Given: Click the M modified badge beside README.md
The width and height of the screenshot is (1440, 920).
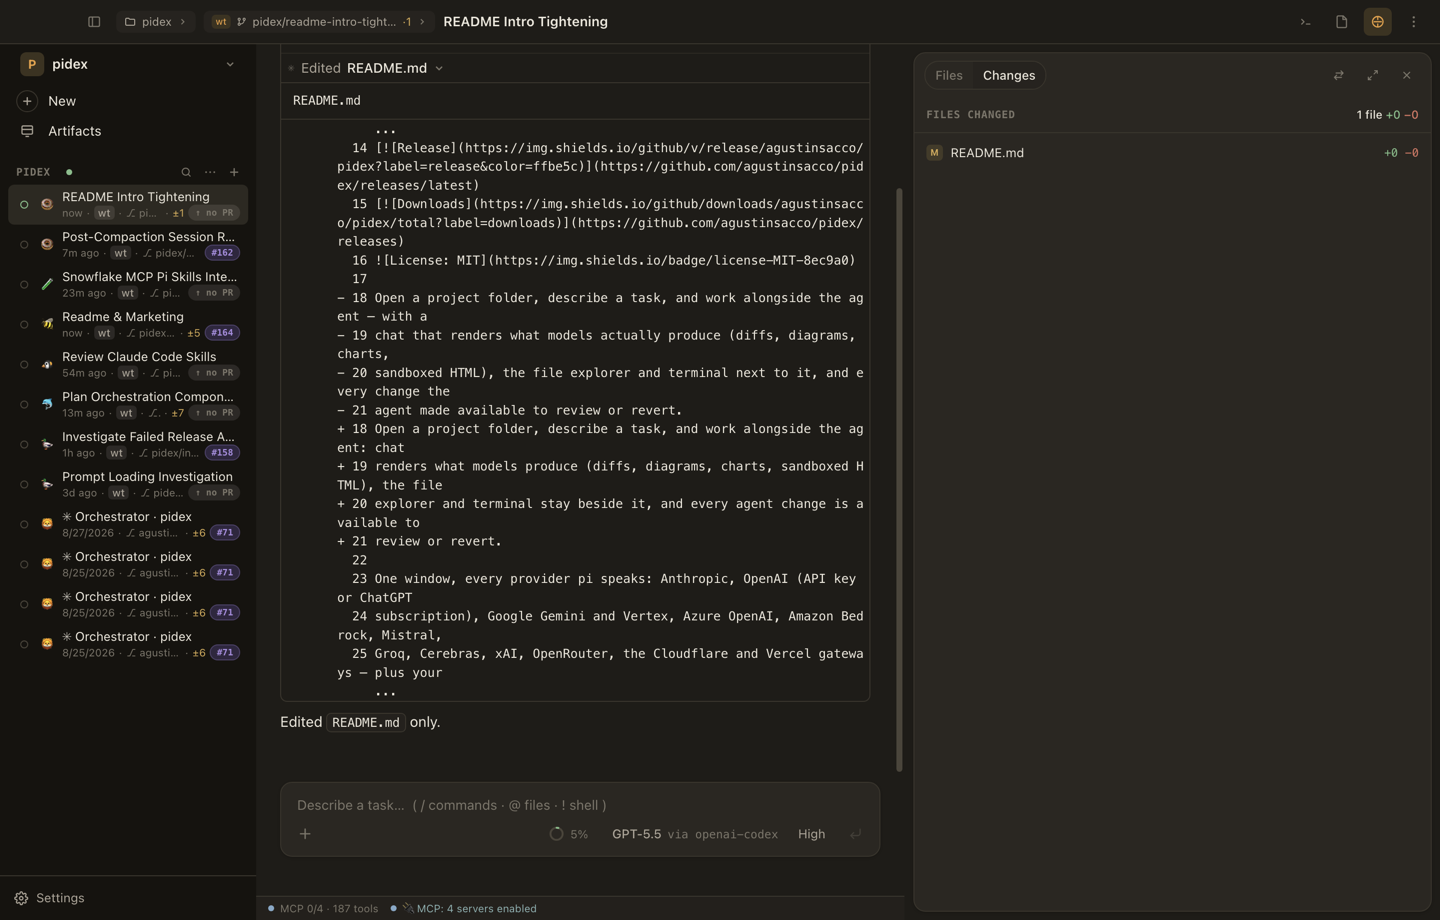Looking at the screenshot, I should tap(934, 153).
